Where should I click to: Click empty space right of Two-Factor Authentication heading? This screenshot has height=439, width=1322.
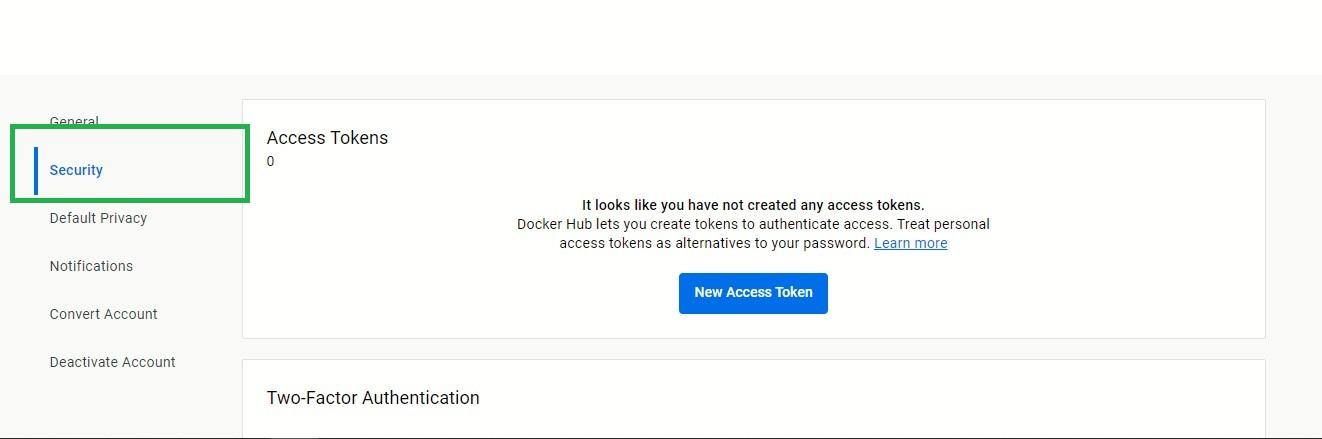850,398
